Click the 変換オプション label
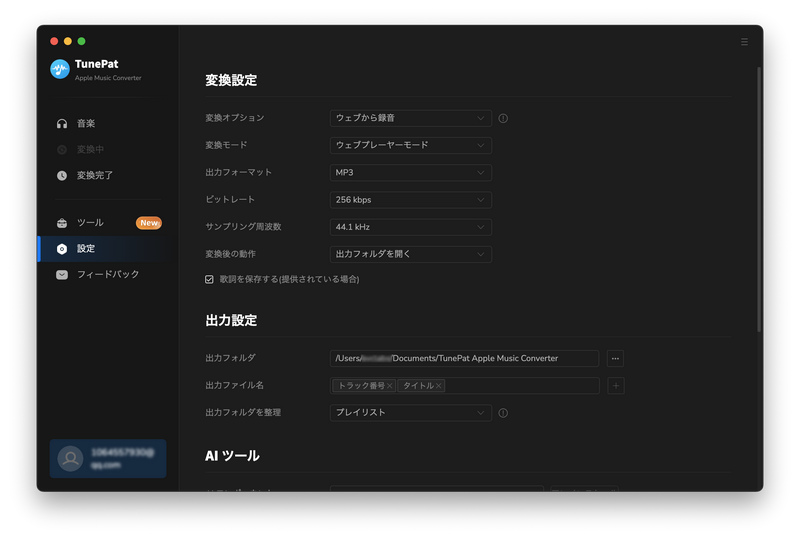 [235, 118]
